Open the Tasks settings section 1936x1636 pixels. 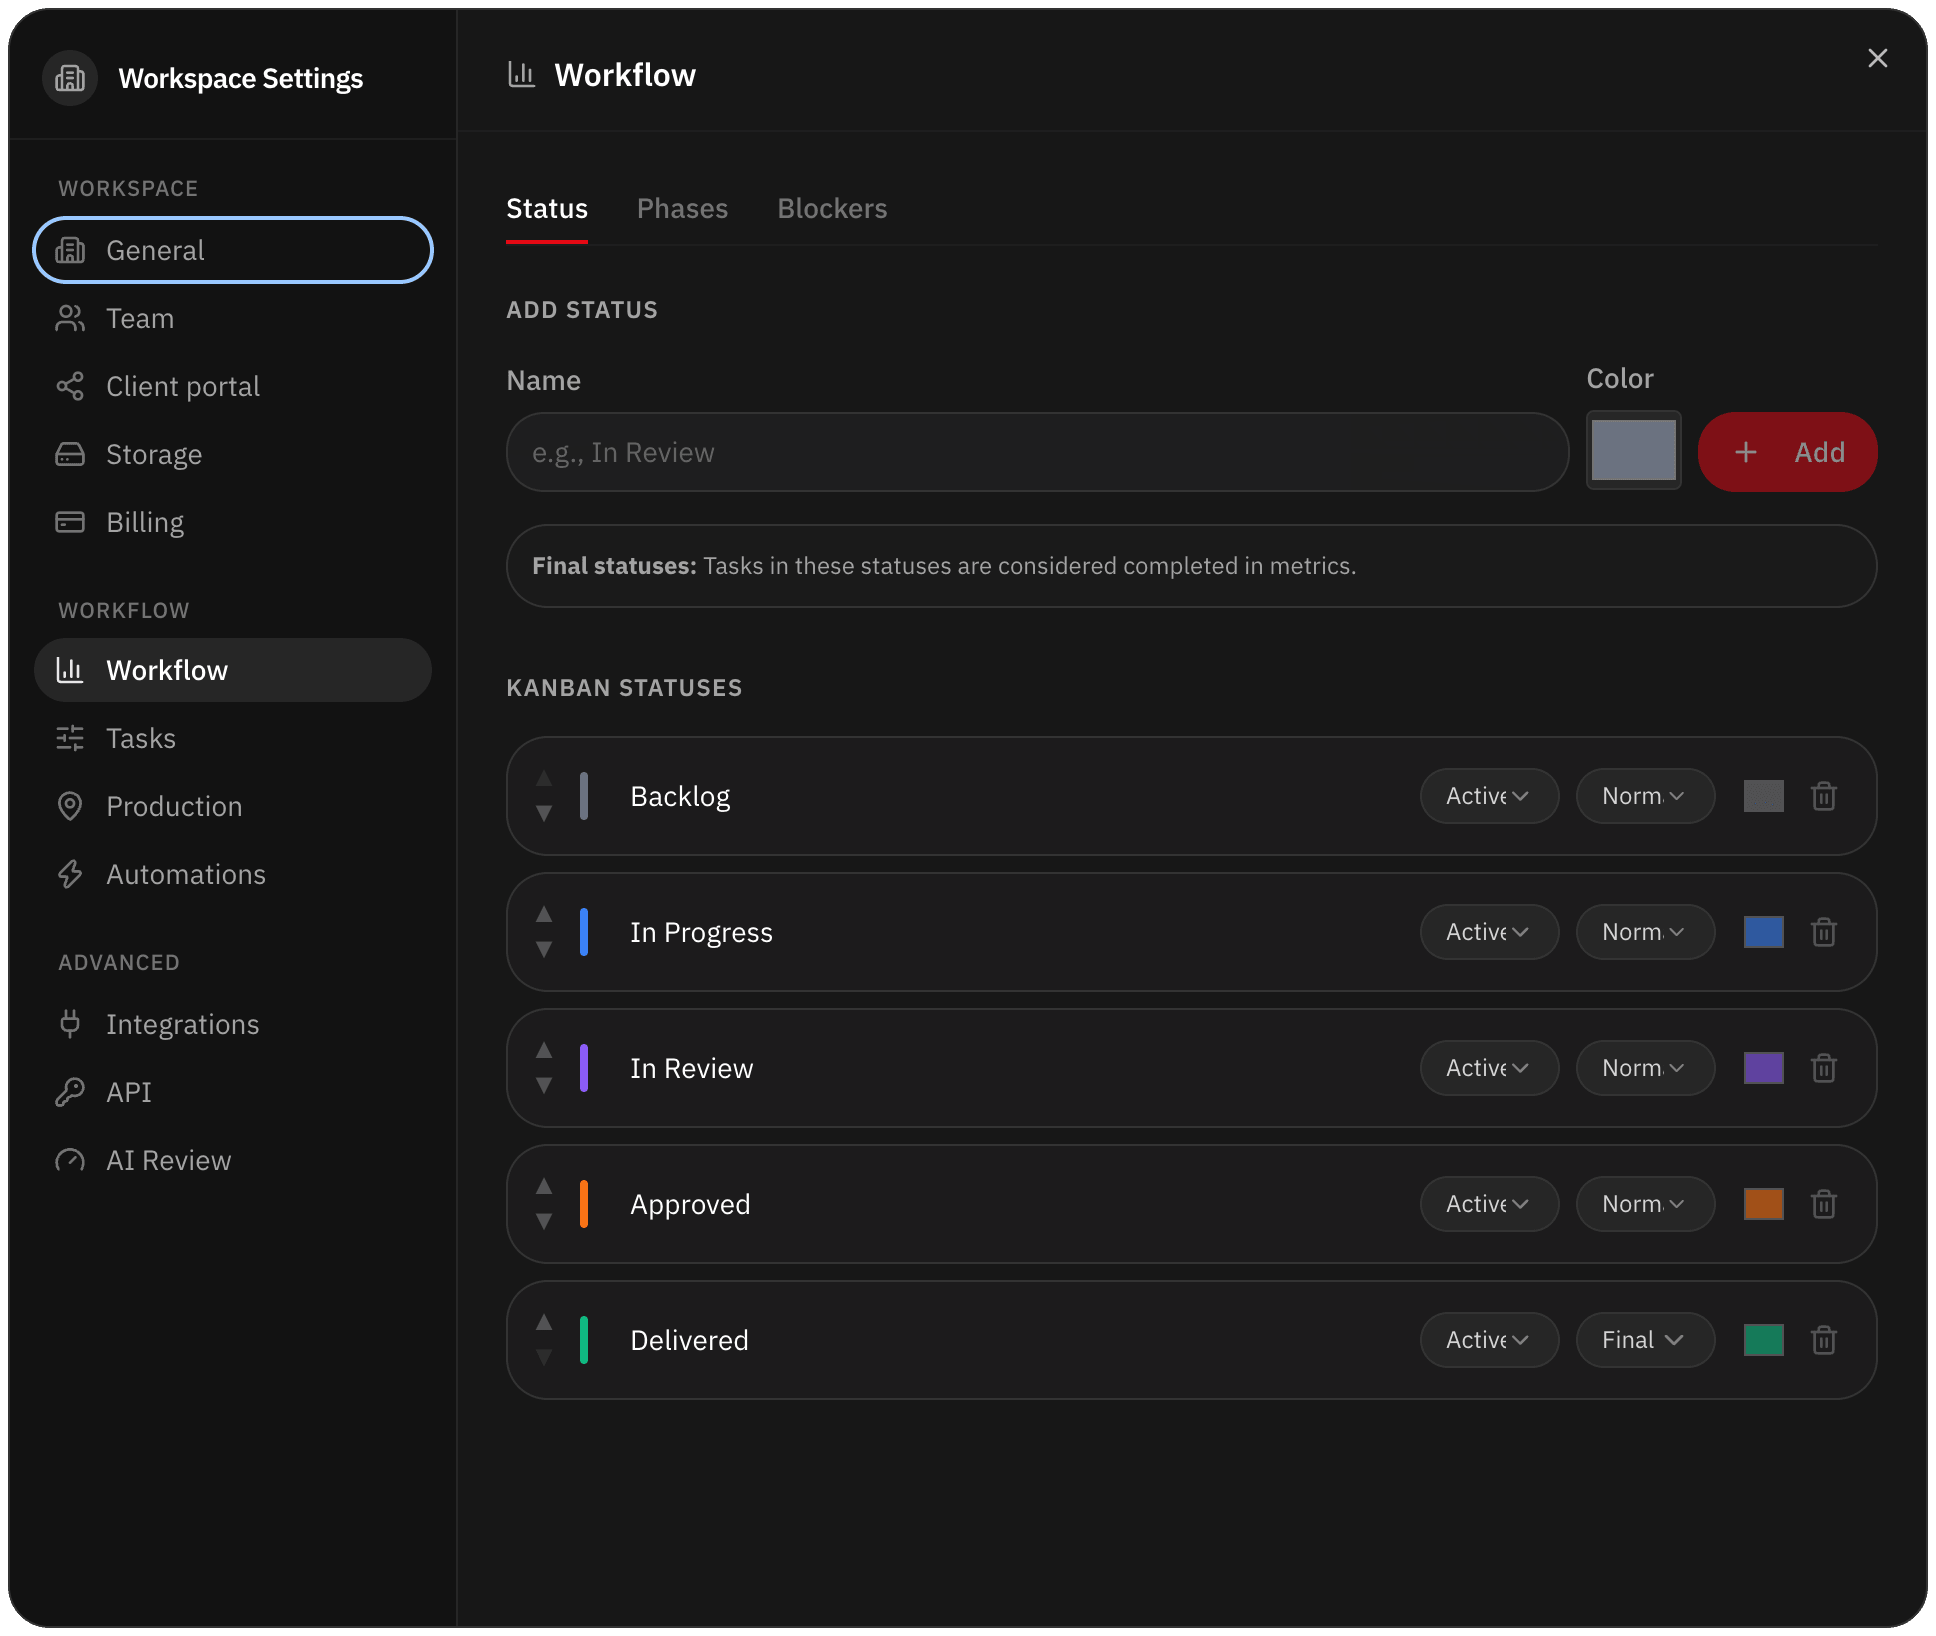pyautogui.click(x=233, y=738)
